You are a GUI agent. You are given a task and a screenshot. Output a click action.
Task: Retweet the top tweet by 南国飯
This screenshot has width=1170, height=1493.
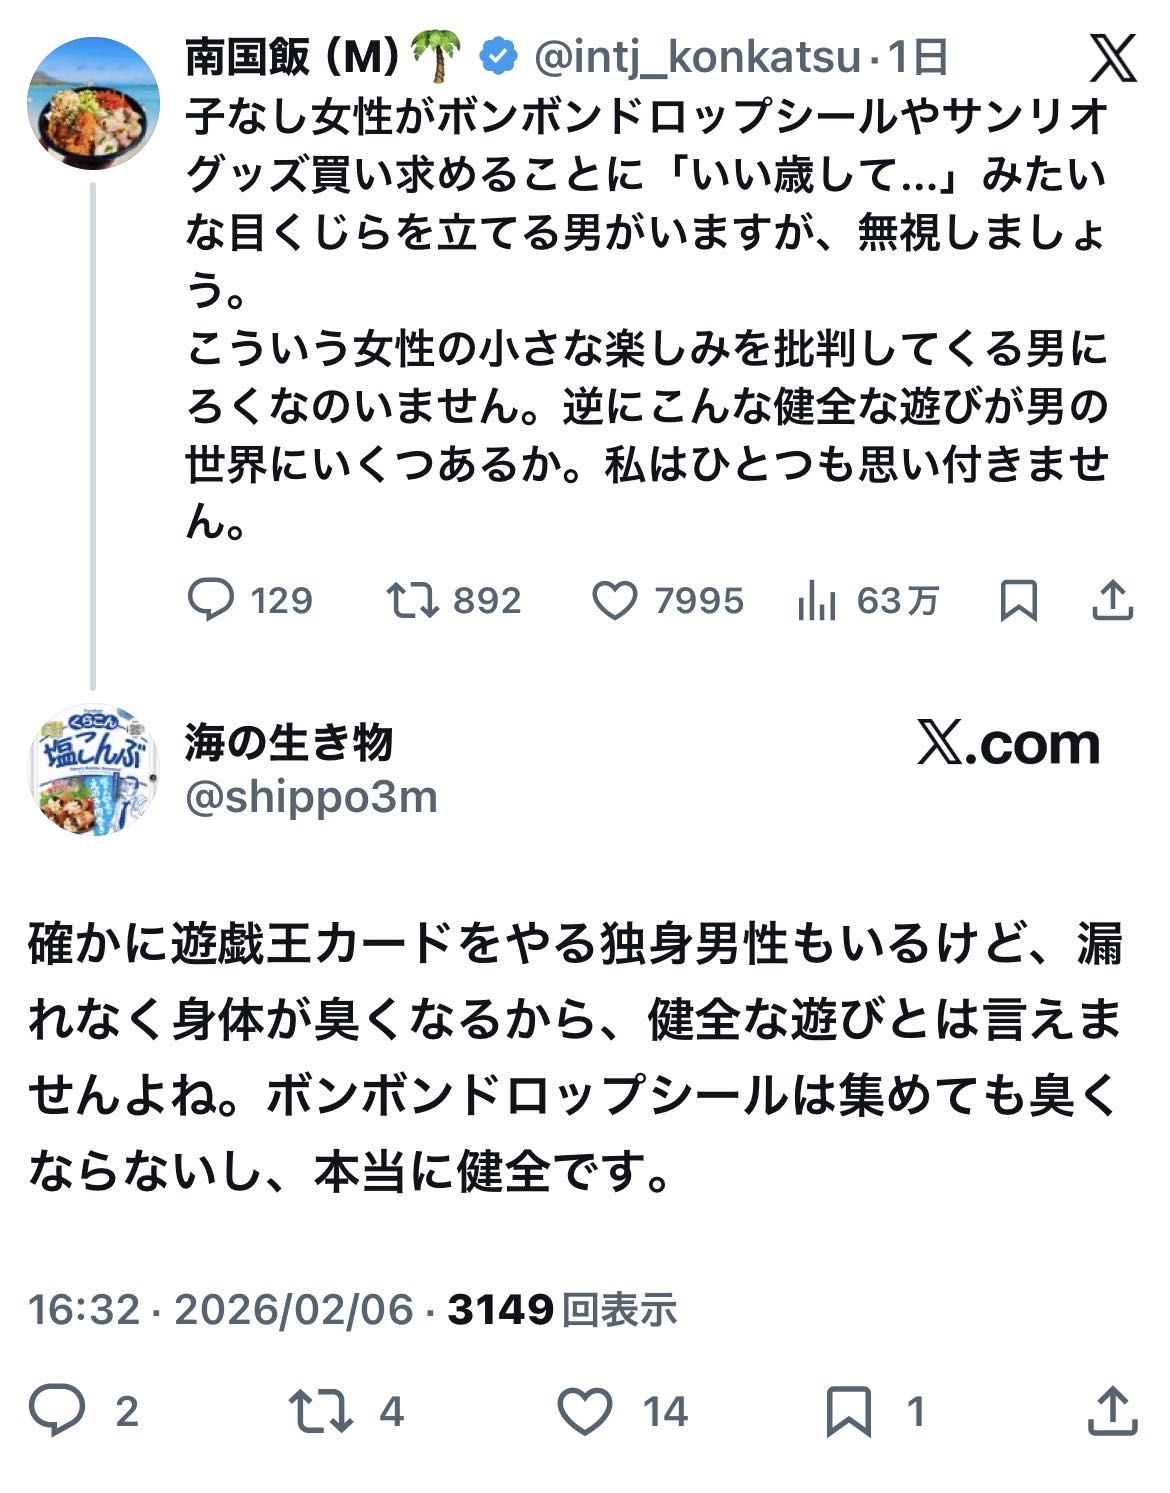pyautogui.click(x=412, y=601)
